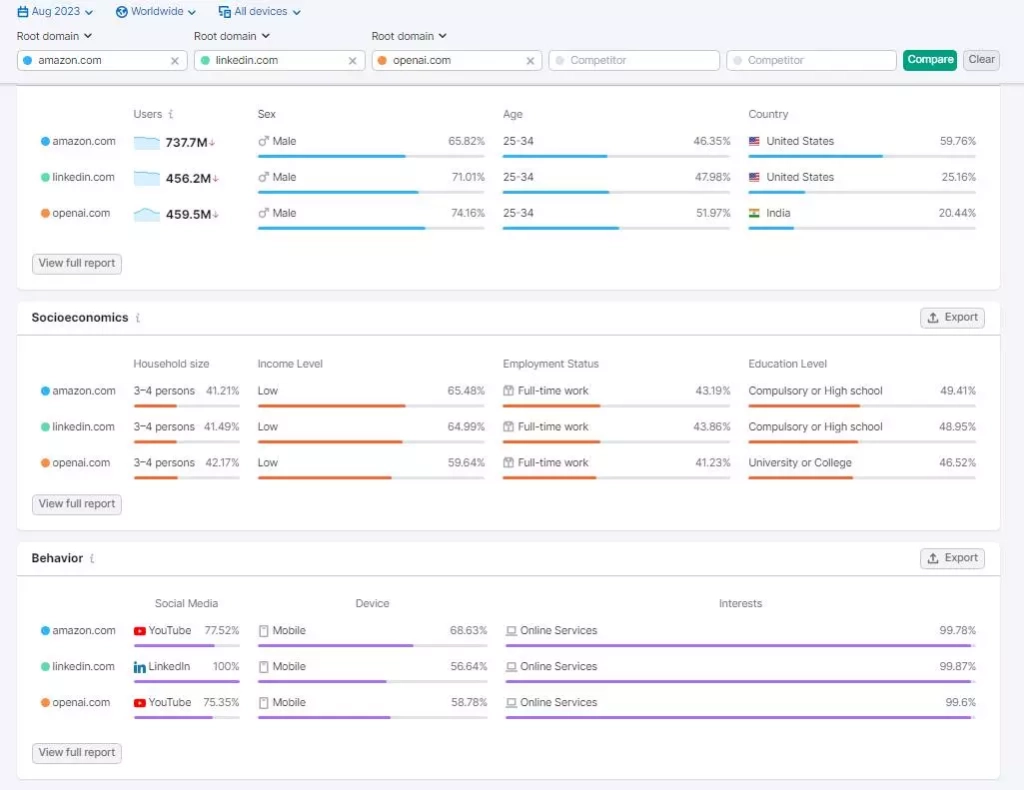The height and width of the screenshot is (790, 1024).
Task: Expand Root domain selector above linkedin.com
Action: click(x=232, y=36)
